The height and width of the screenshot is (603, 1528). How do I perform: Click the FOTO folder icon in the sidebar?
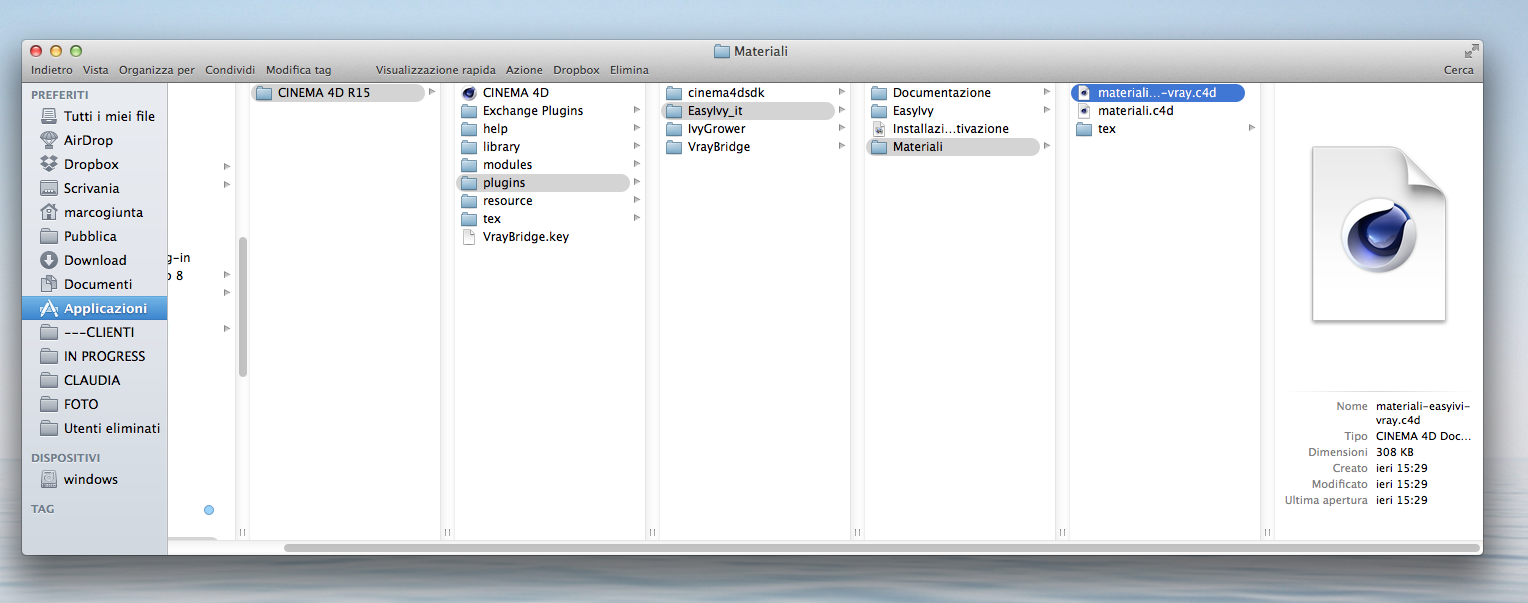[x=48, y=404]
